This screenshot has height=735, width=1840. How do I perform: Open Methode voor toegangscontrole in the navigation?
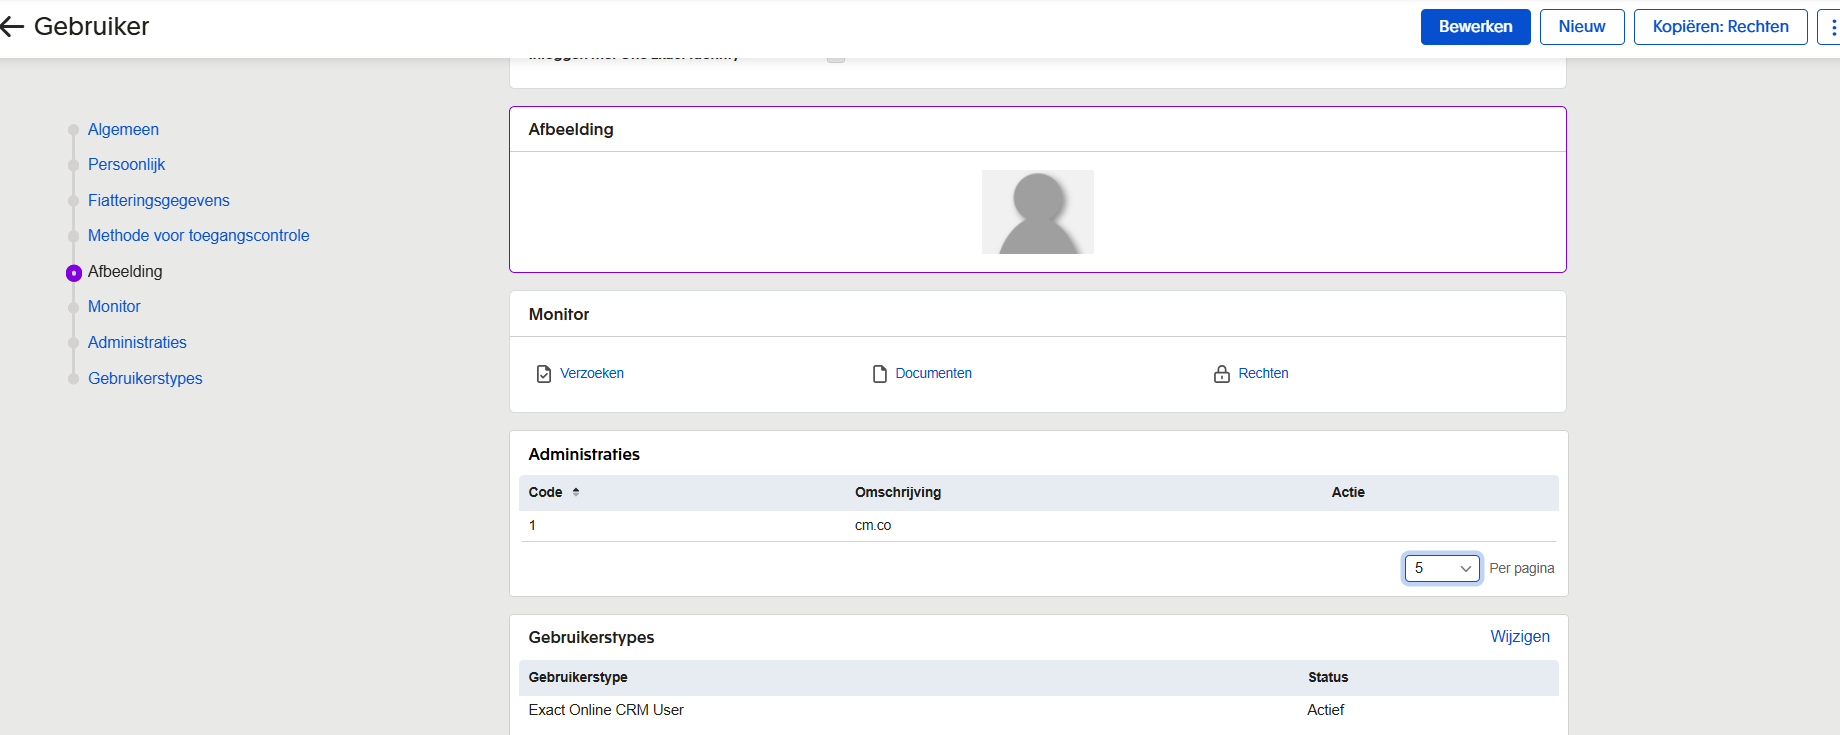(199, 236)
